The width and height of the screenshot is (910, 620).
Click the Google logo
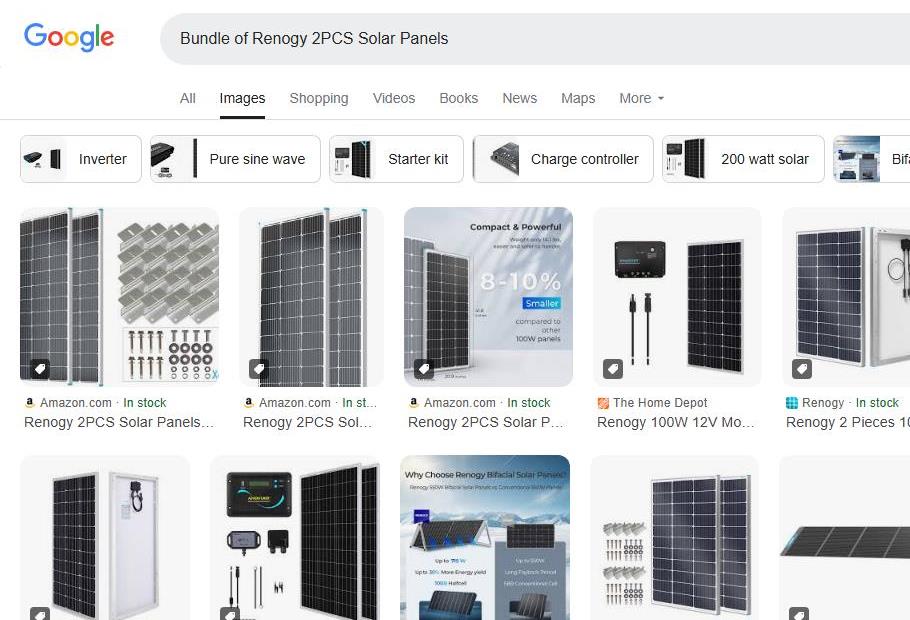pyautogui.click(x=69, y=38)
